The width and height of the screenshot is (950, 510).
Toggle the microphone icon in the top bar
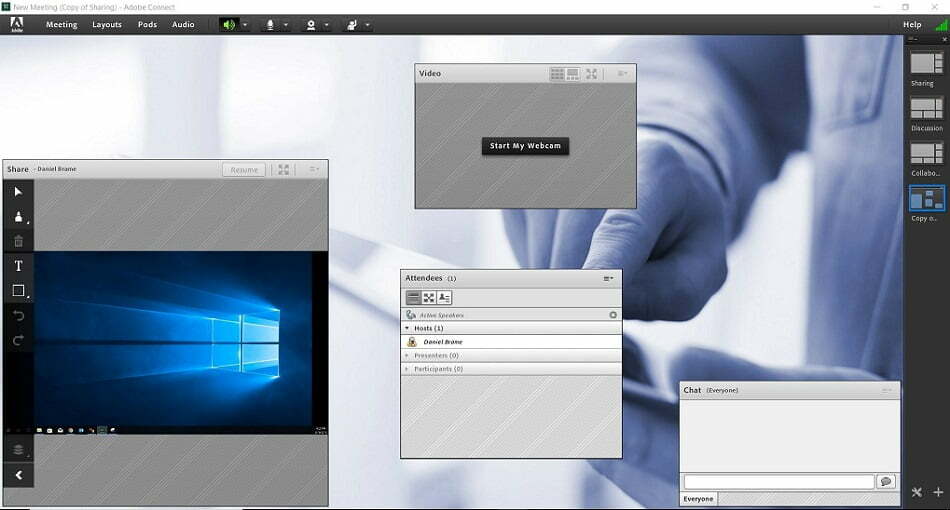click(270, 25)
